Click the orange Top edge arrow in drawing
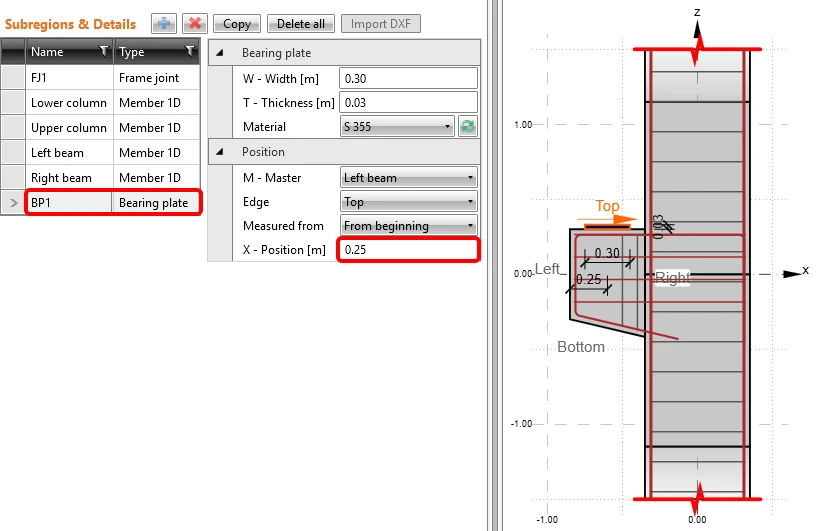The image size is (817, 531). coord(607,219)
